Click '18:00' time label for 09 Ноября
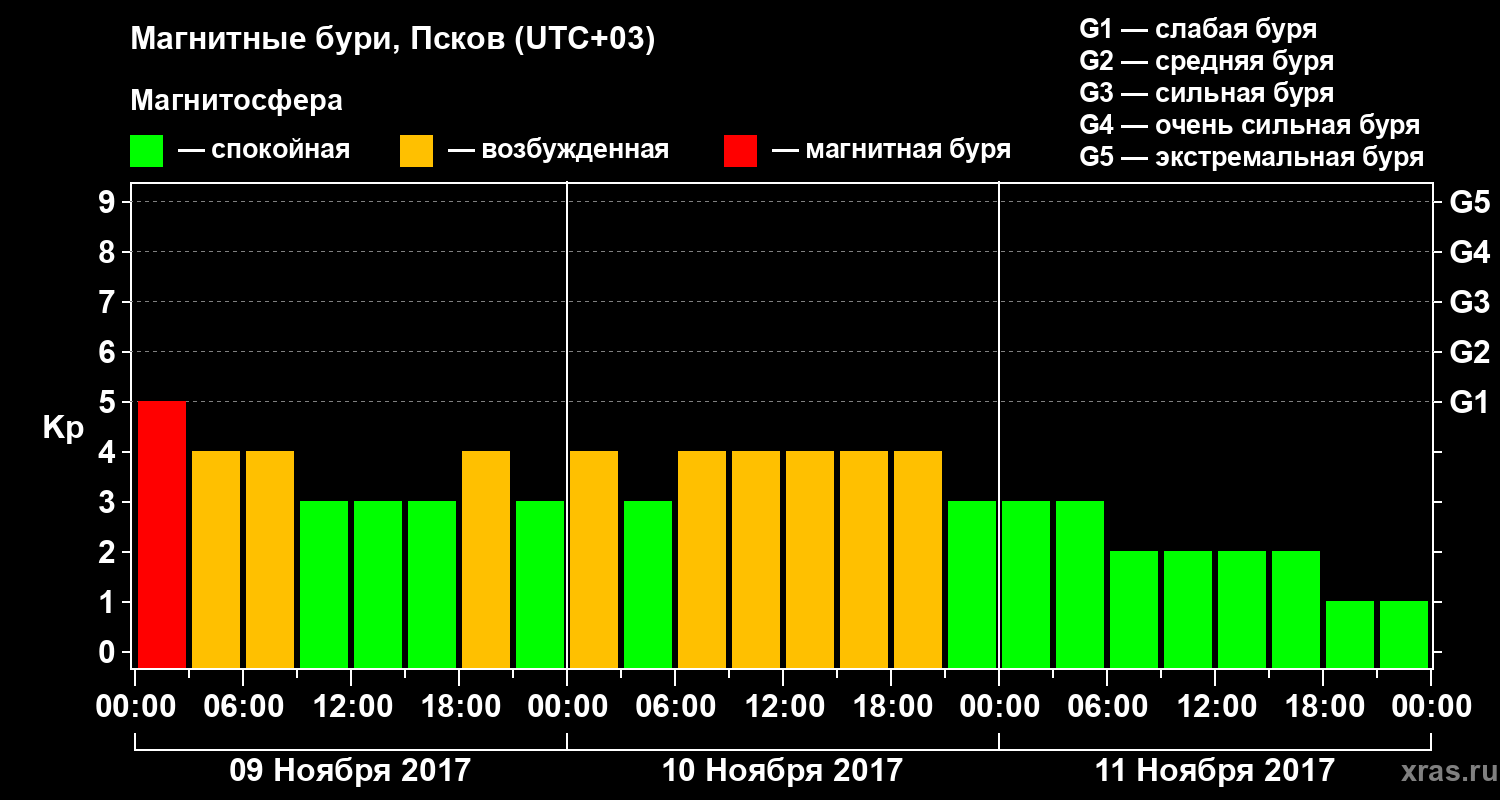Screen dimensions: 1500x800 pos(459,707)
